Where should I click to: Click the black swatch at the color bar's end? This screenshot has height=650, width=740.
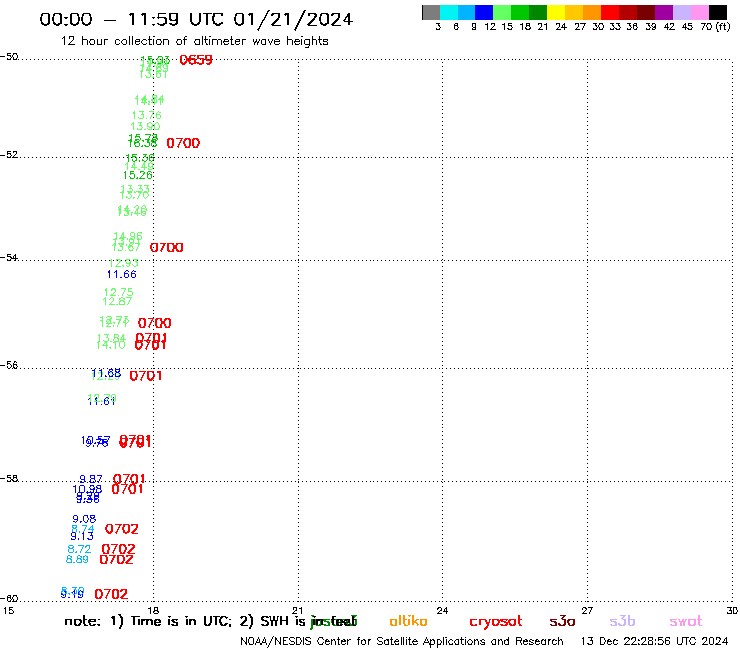[718, 13]
